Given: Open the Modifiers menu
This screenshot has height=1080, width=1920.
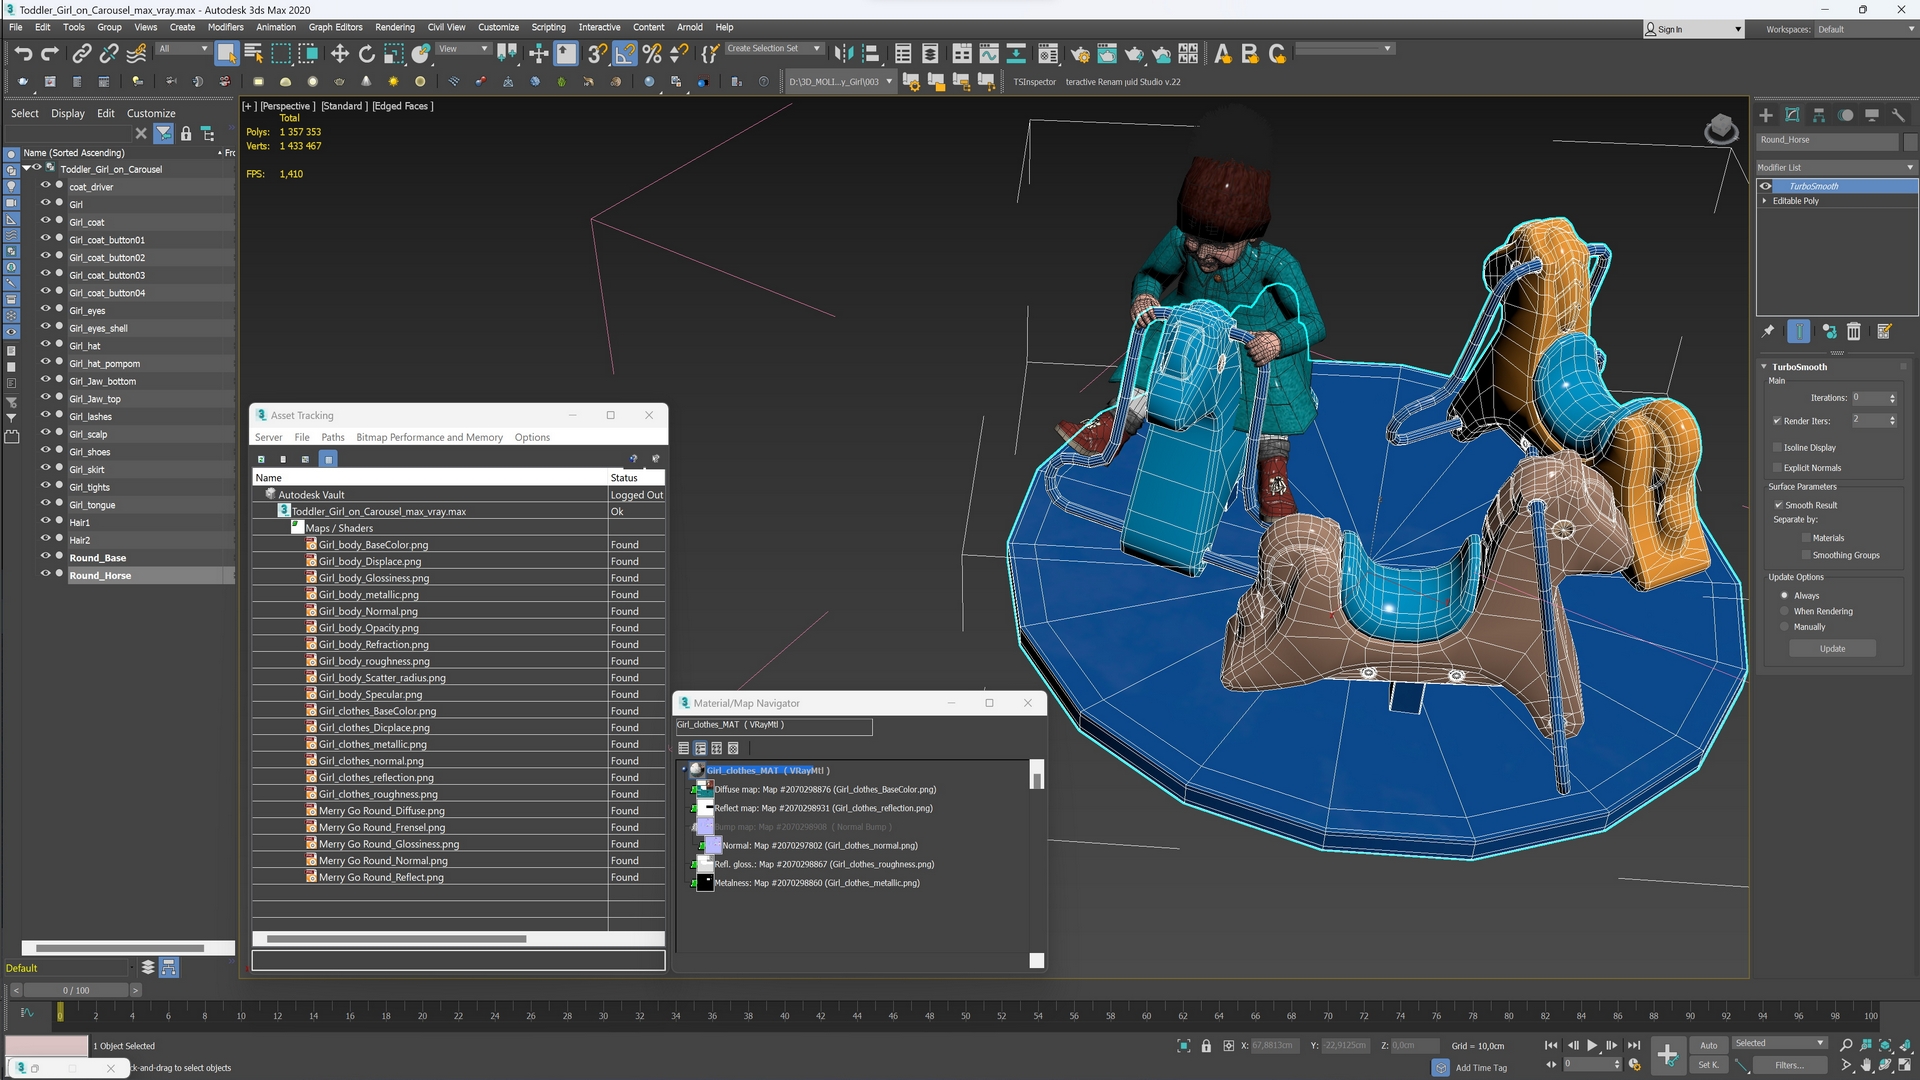Looking at the screenshot, I should [x=223, y=28].
